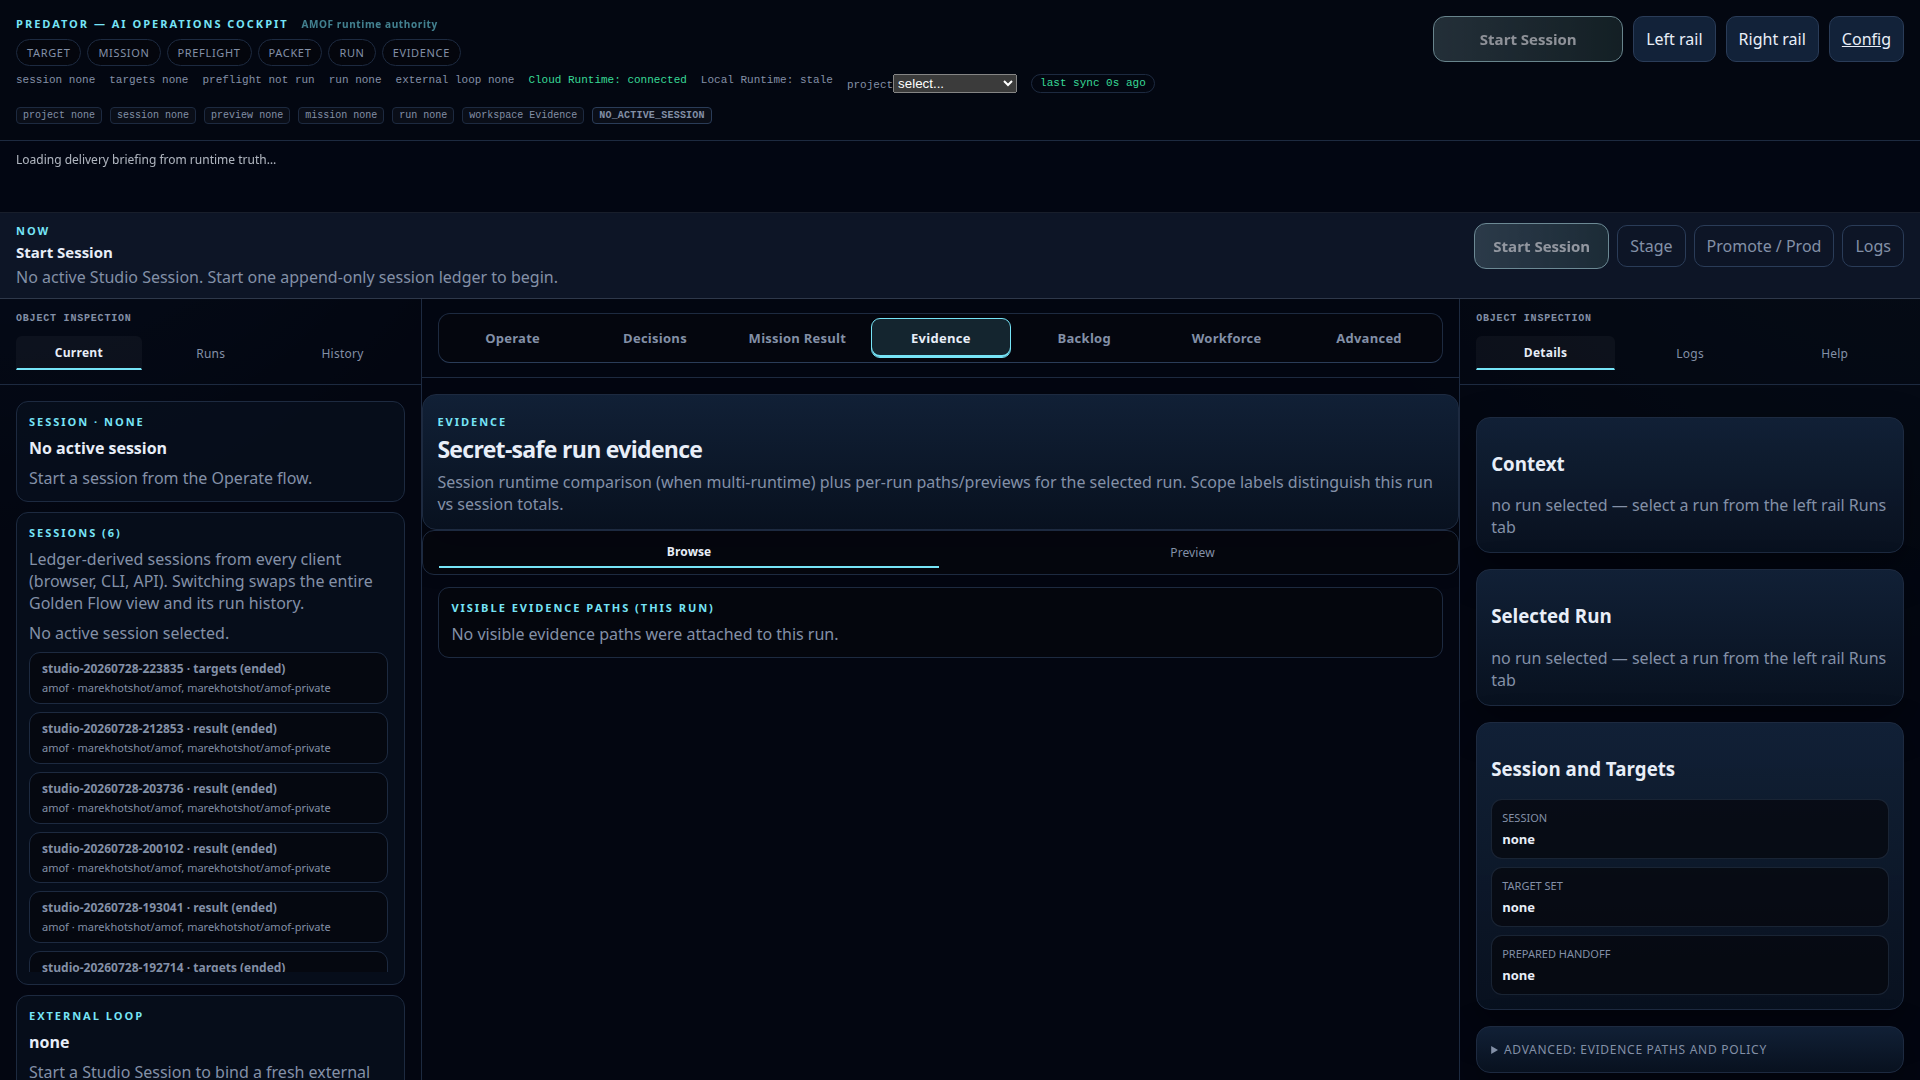Select session studio-20260728-203736 result (ended)
This screenshot has width=1920, height=1080.
(208, 798)
